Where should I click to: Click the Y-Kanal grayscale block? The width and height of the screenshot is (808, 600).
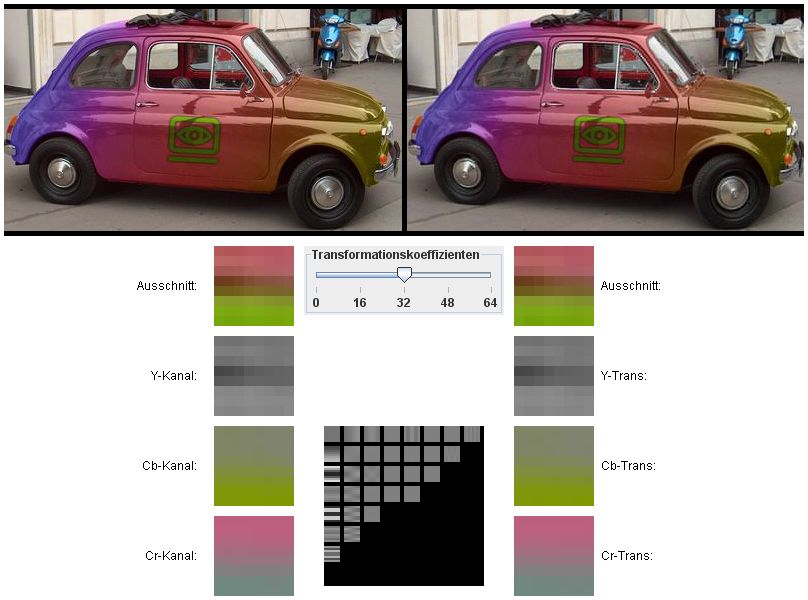click(254, 376)
